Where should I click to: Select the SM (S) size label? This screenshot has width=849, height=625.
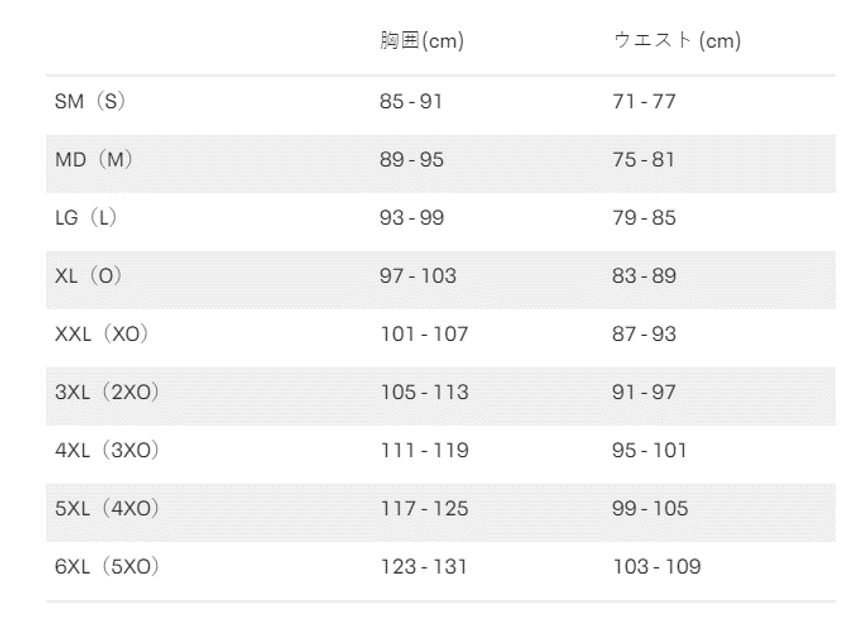(x=91, y=101)
